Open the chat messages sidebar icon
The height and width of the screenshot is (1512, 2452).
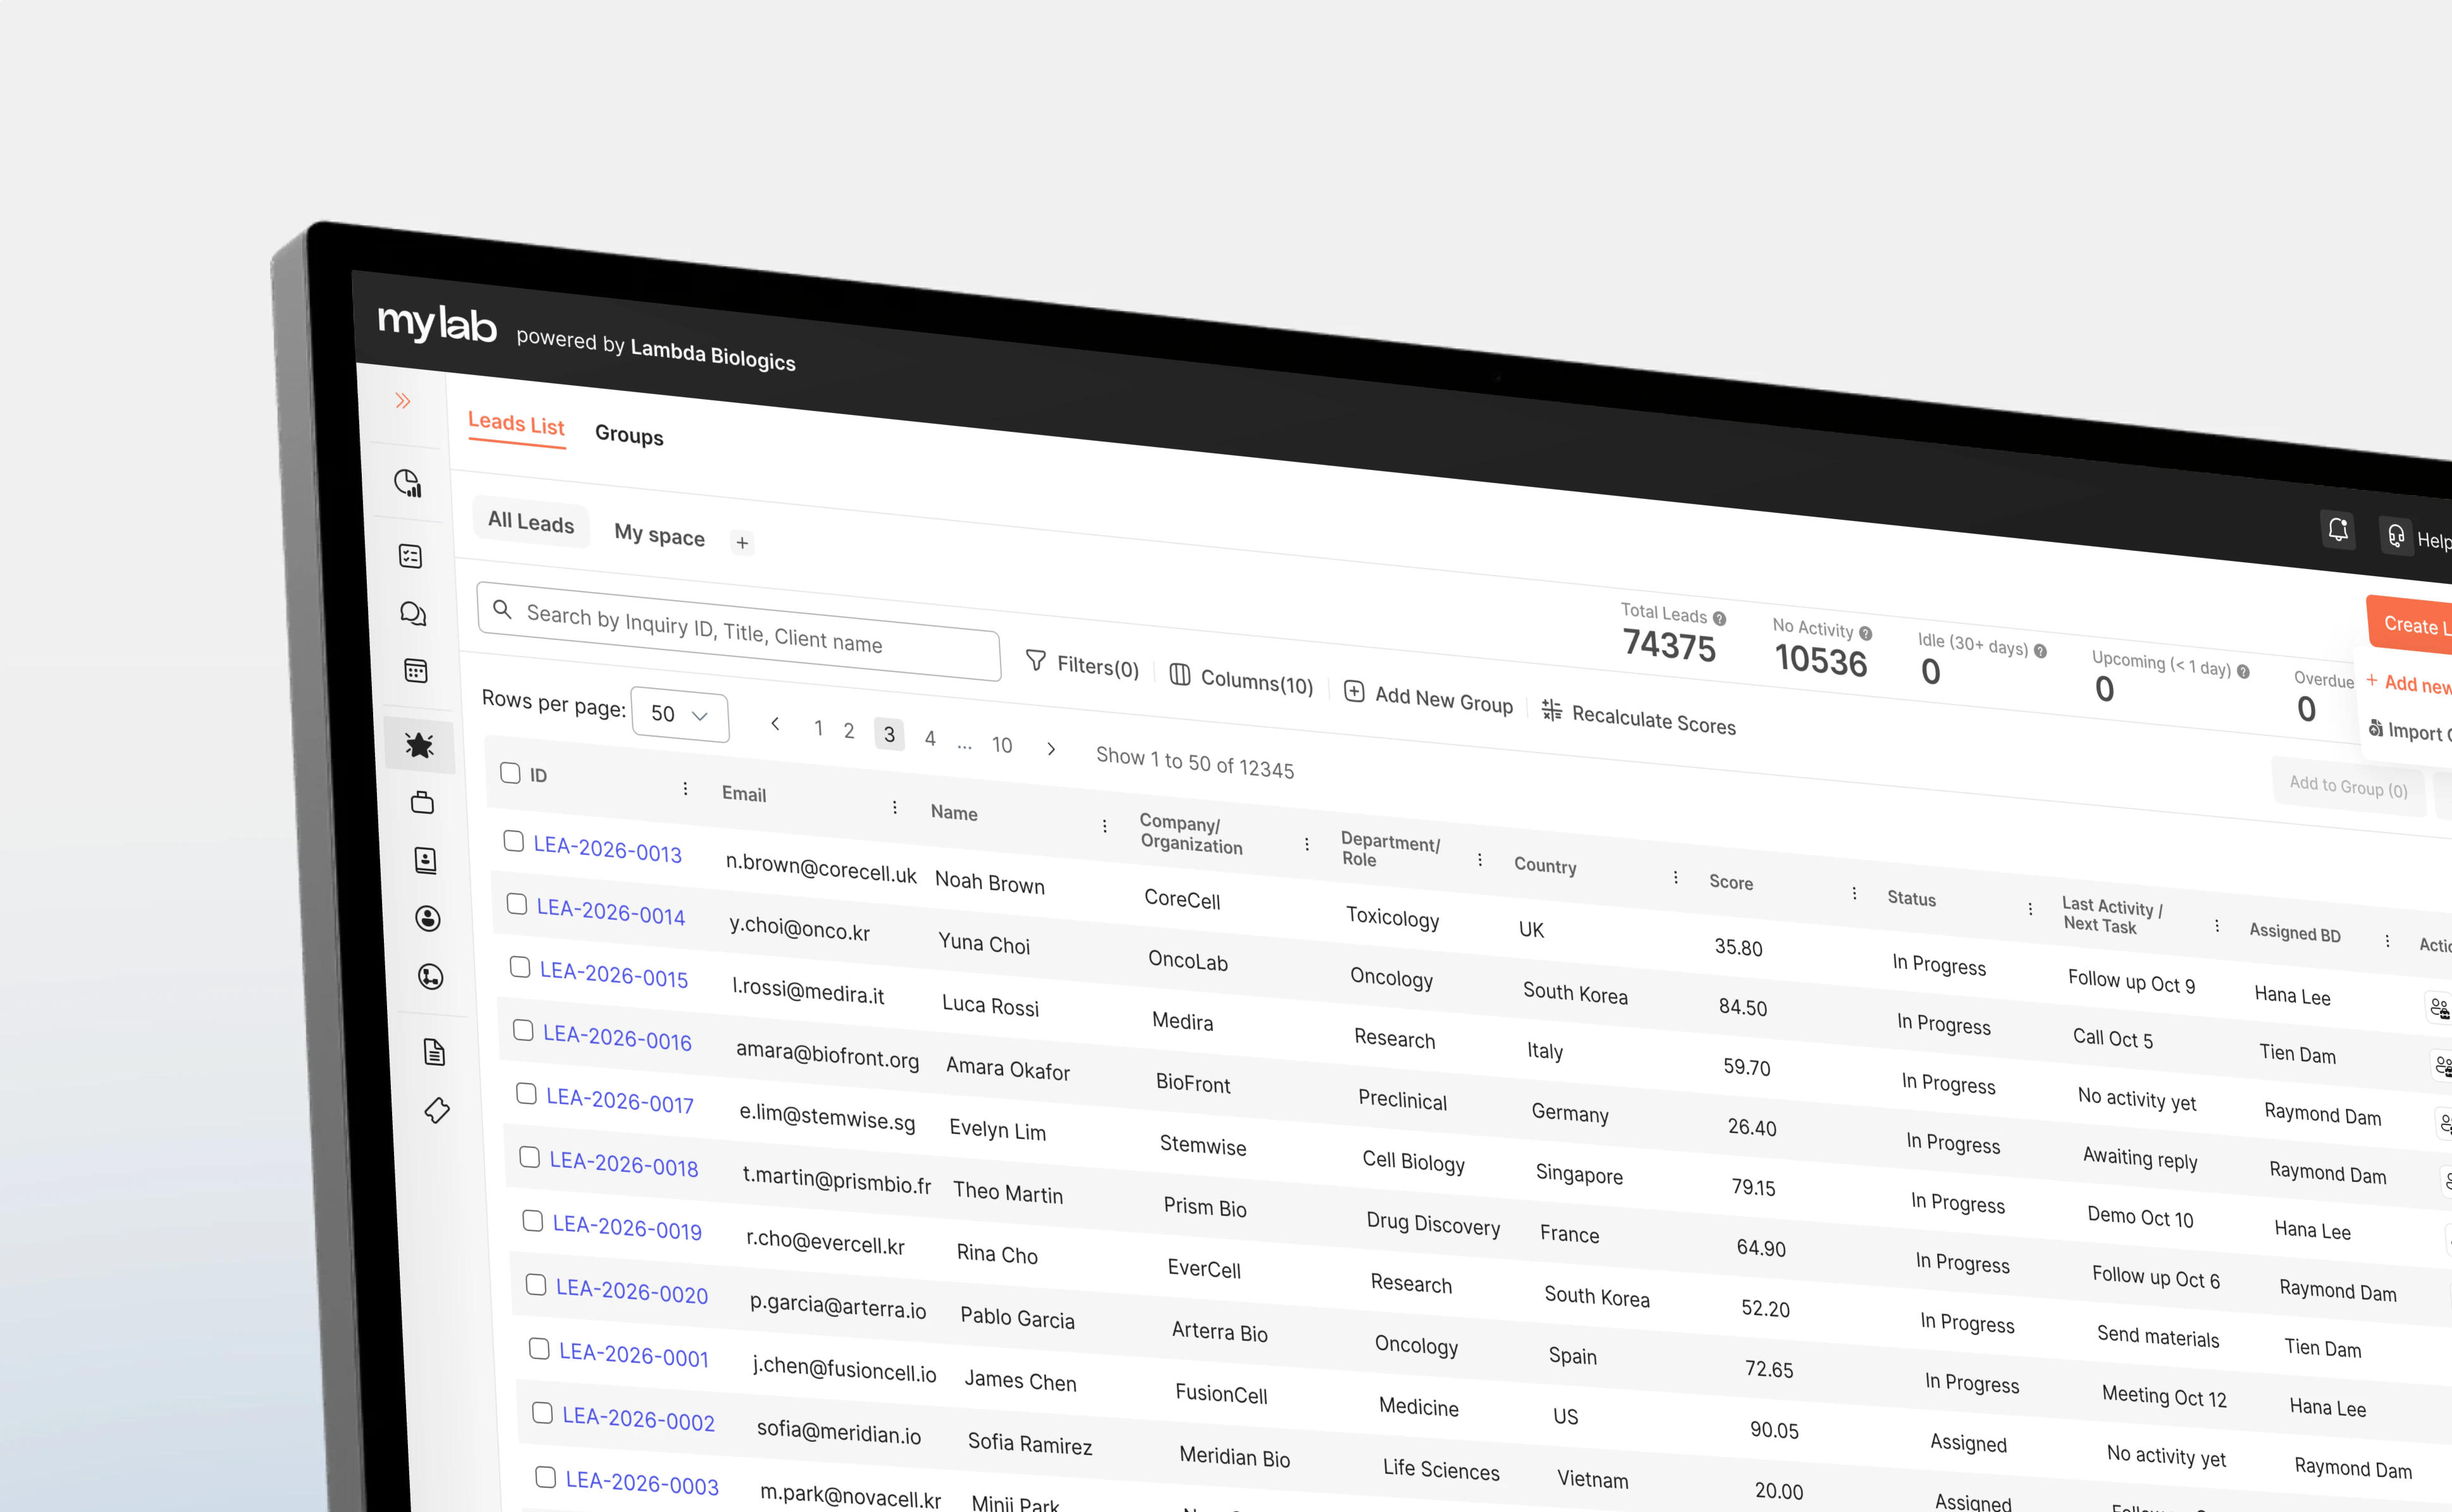click(x=413, y=613)
